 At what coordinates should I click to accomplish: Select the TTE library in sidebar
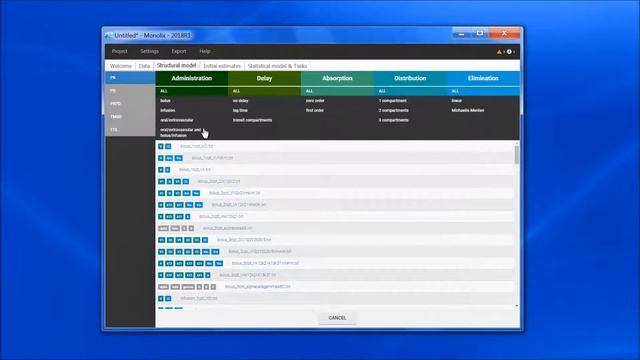(130, 130)
